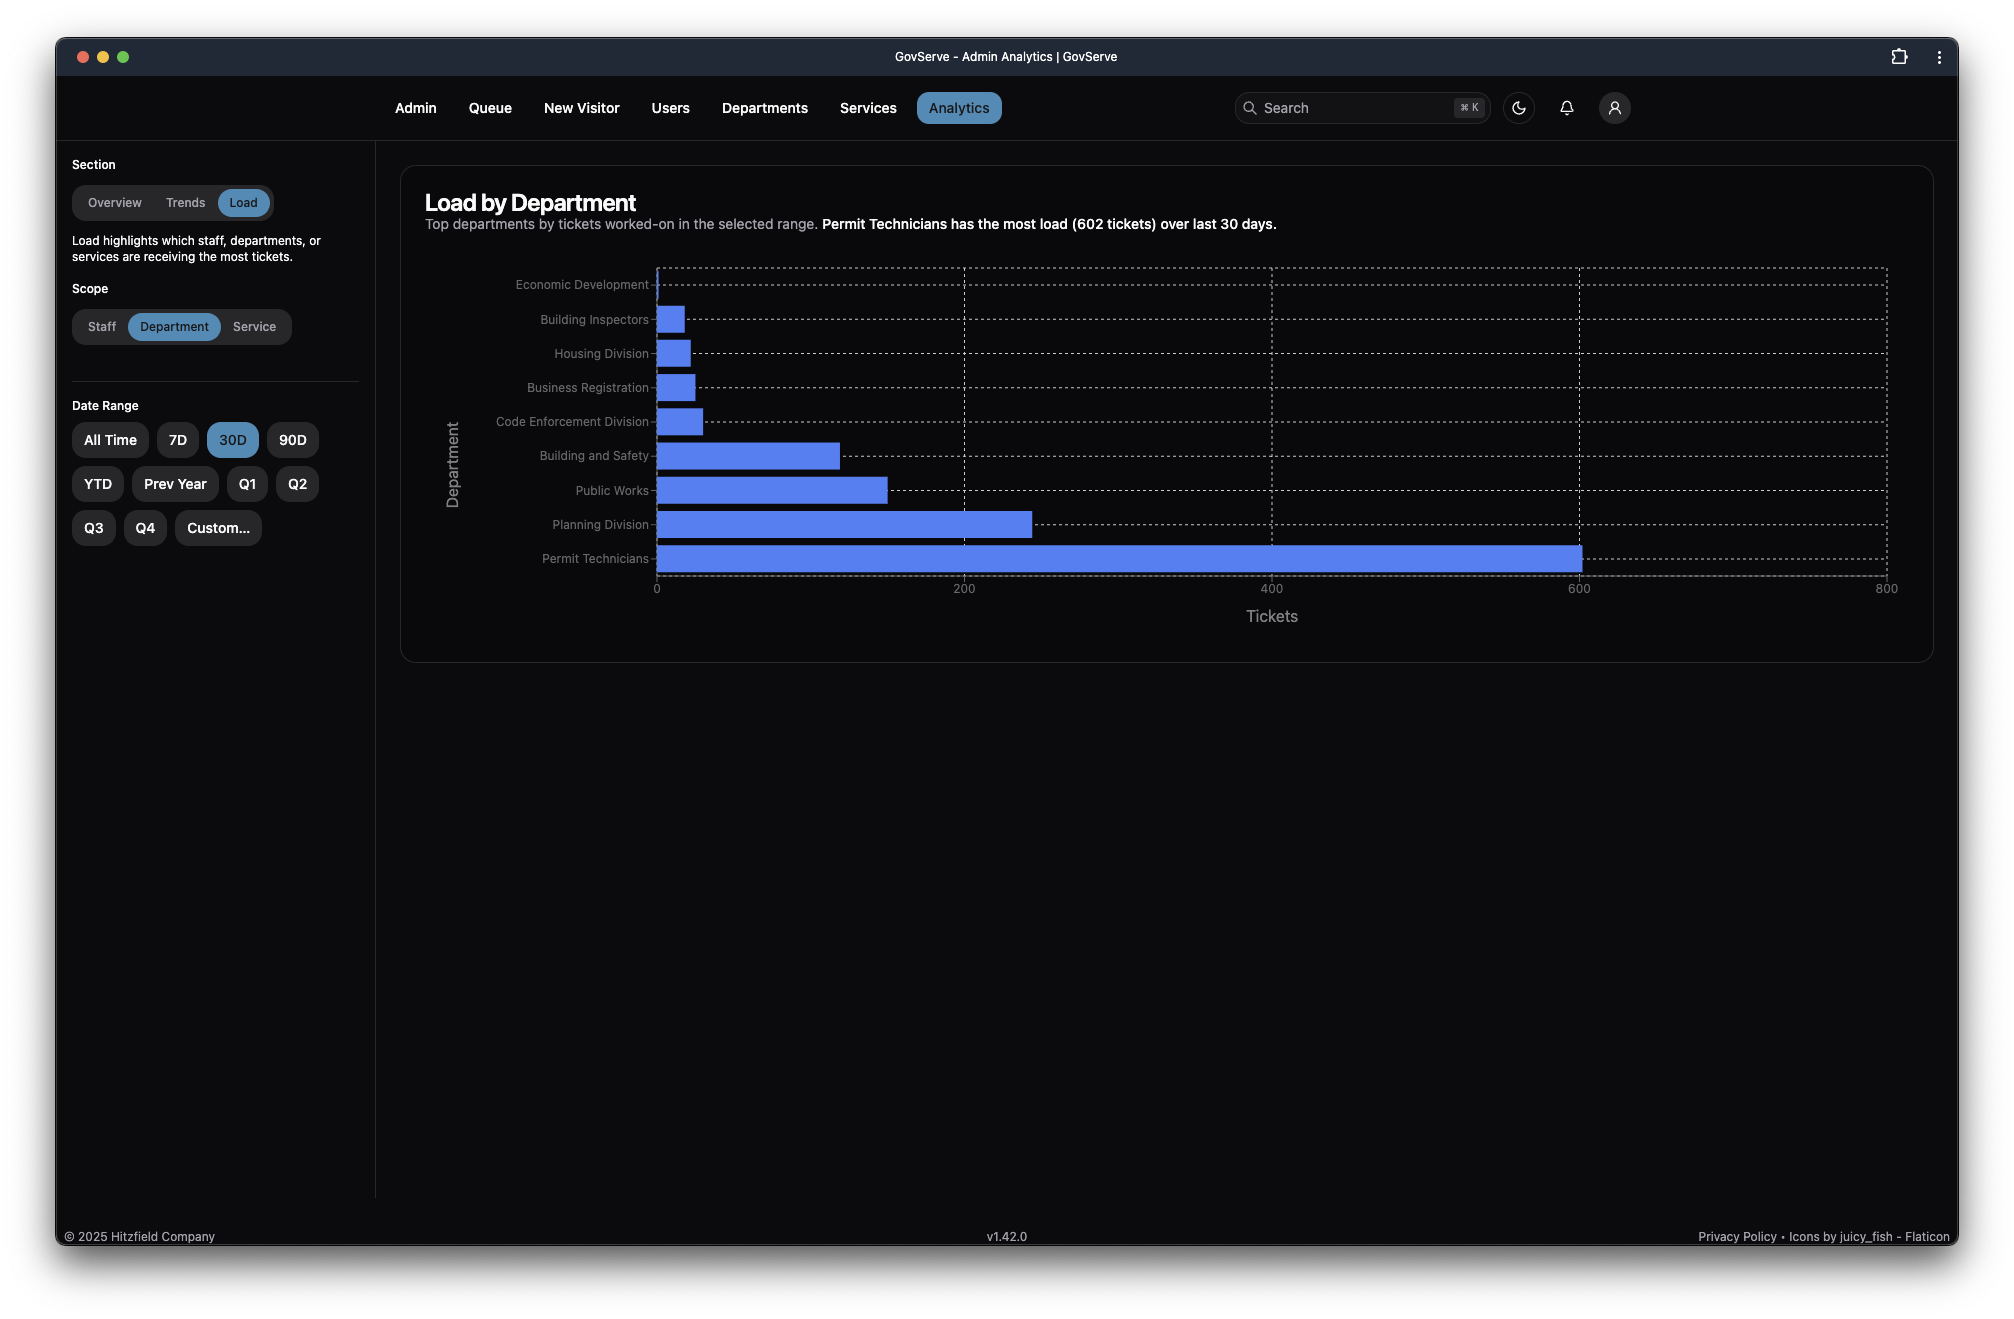The width and height of the screenshot is (2014, 1319).
Task: Open the browser three-dot menu
Action: (1938, 57)
